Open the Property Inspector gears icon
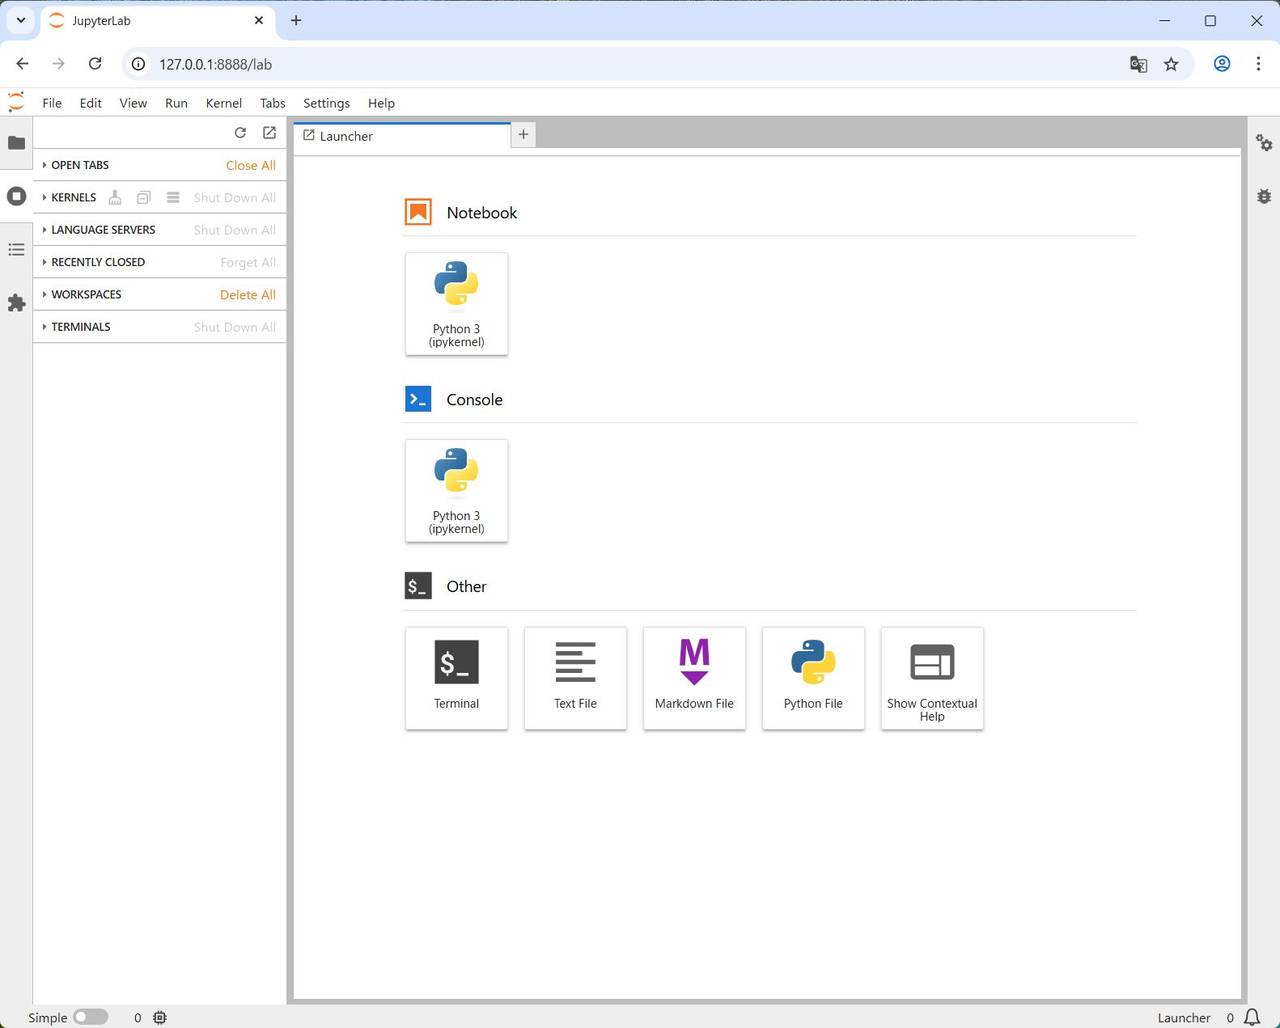 (1264, 143)
